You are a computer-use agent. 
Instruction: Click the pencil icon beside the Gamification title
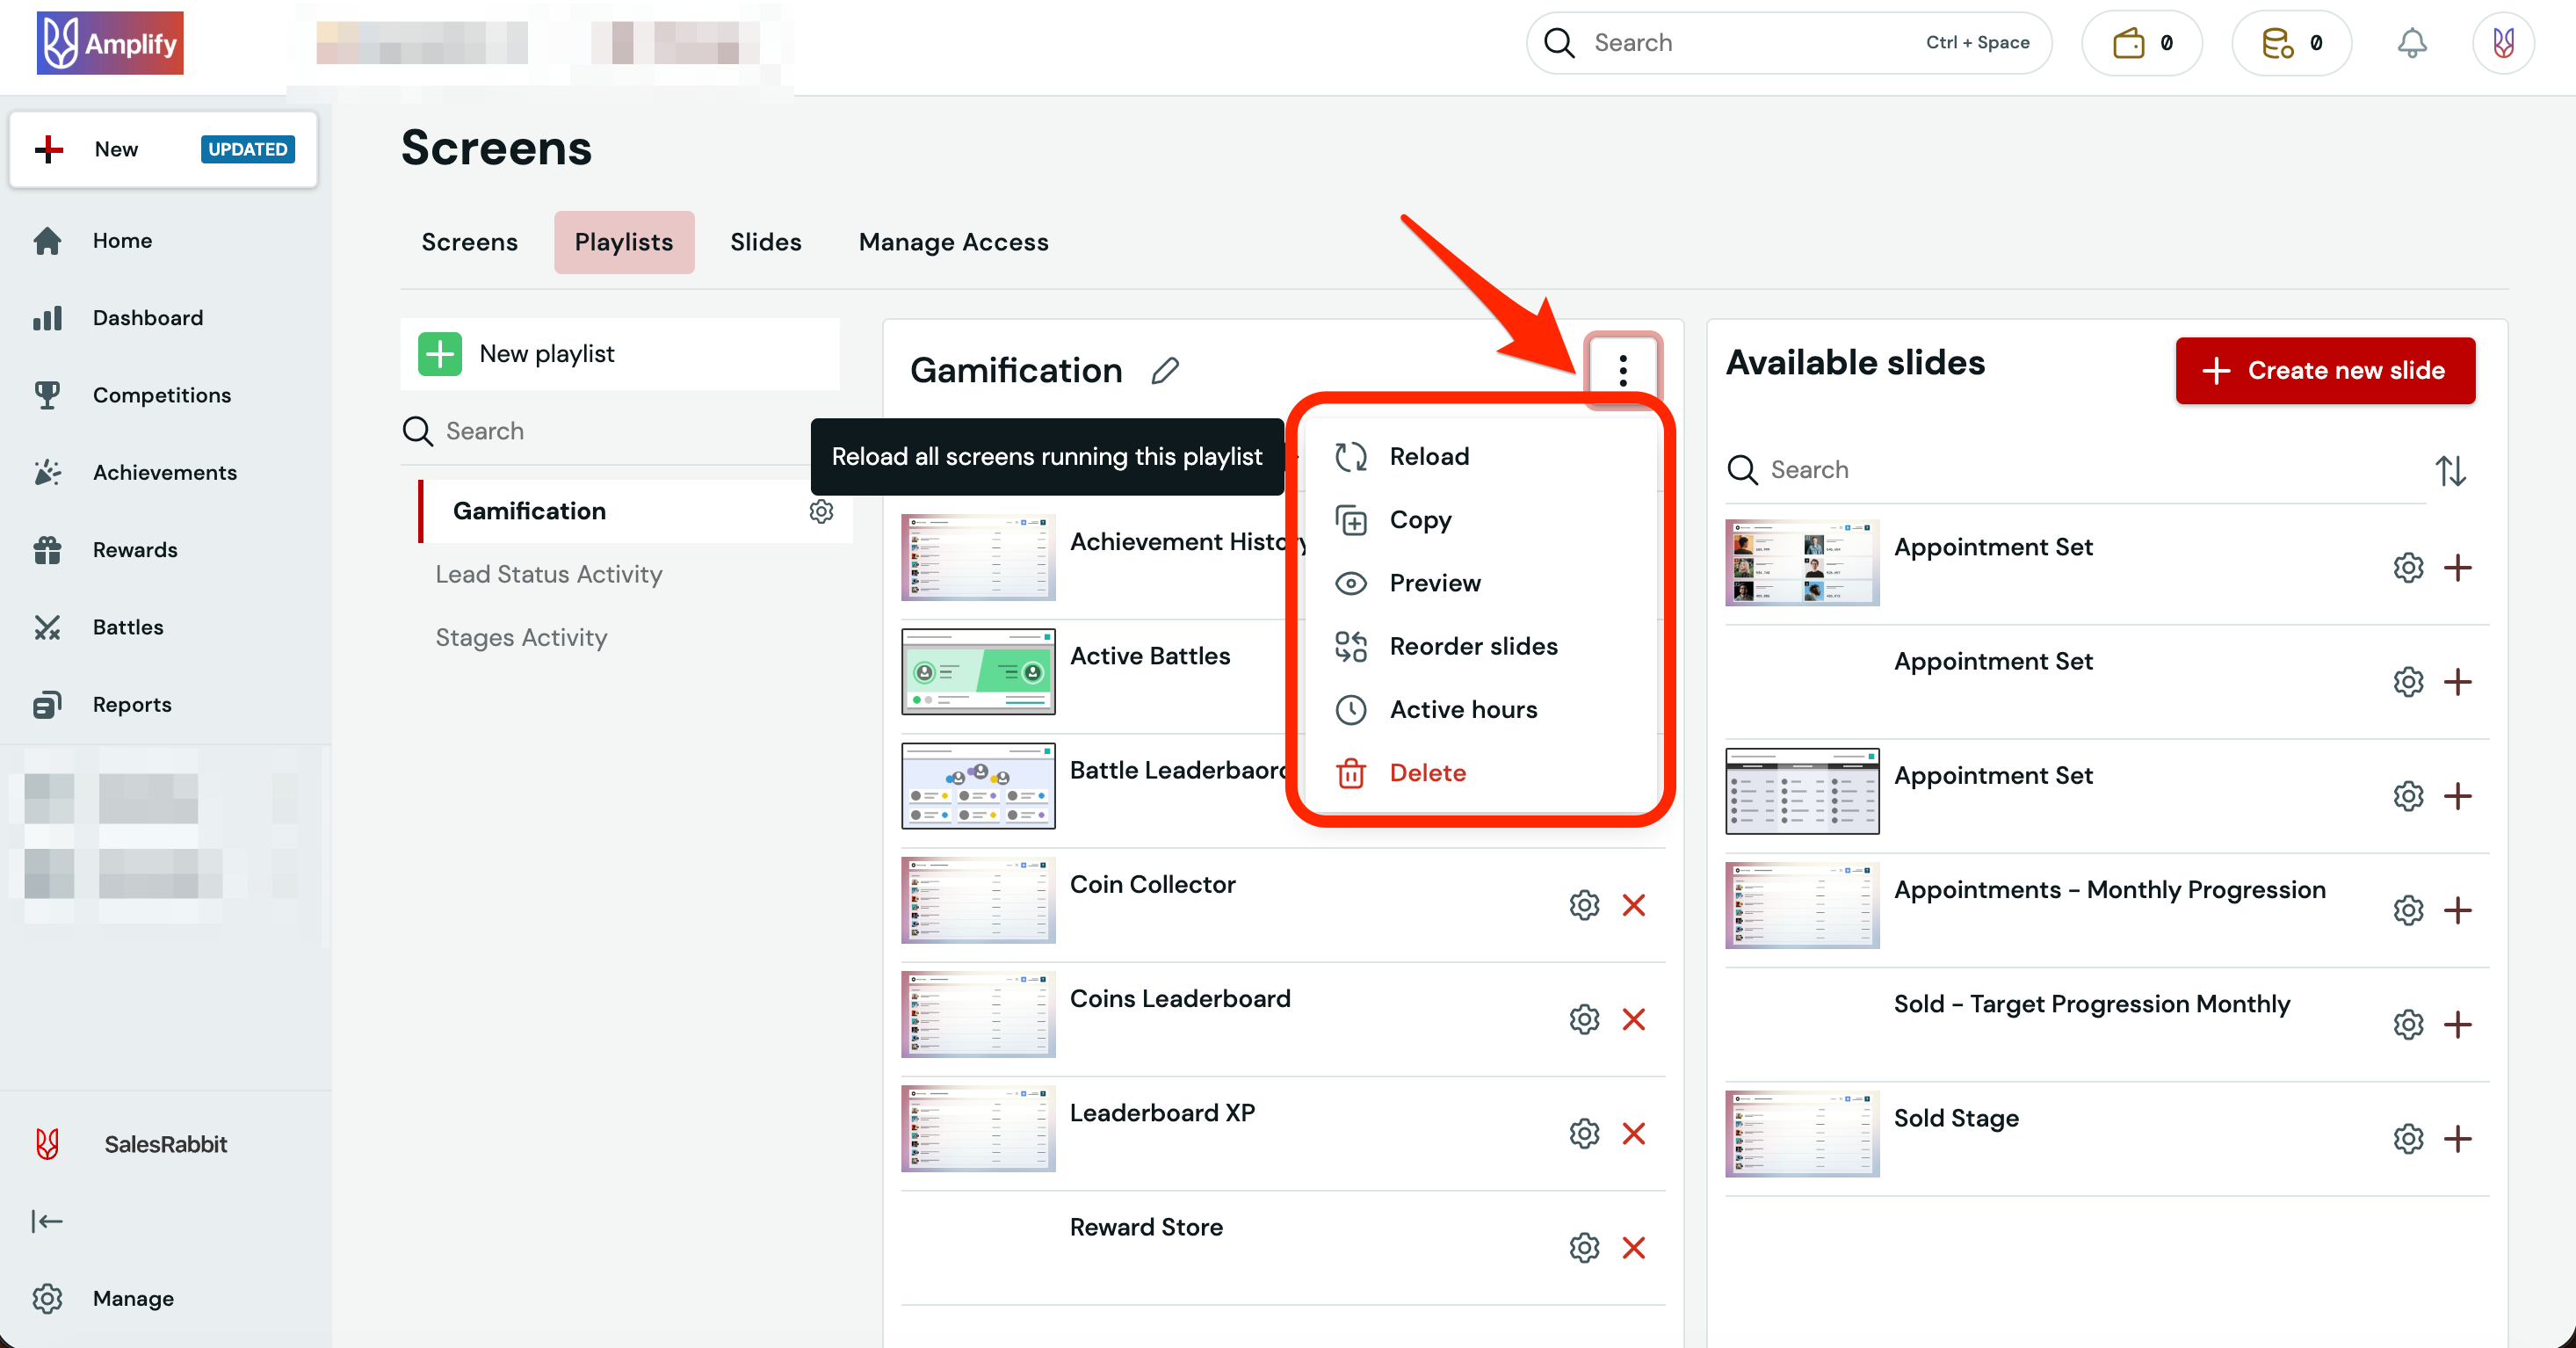point(1164,371)
